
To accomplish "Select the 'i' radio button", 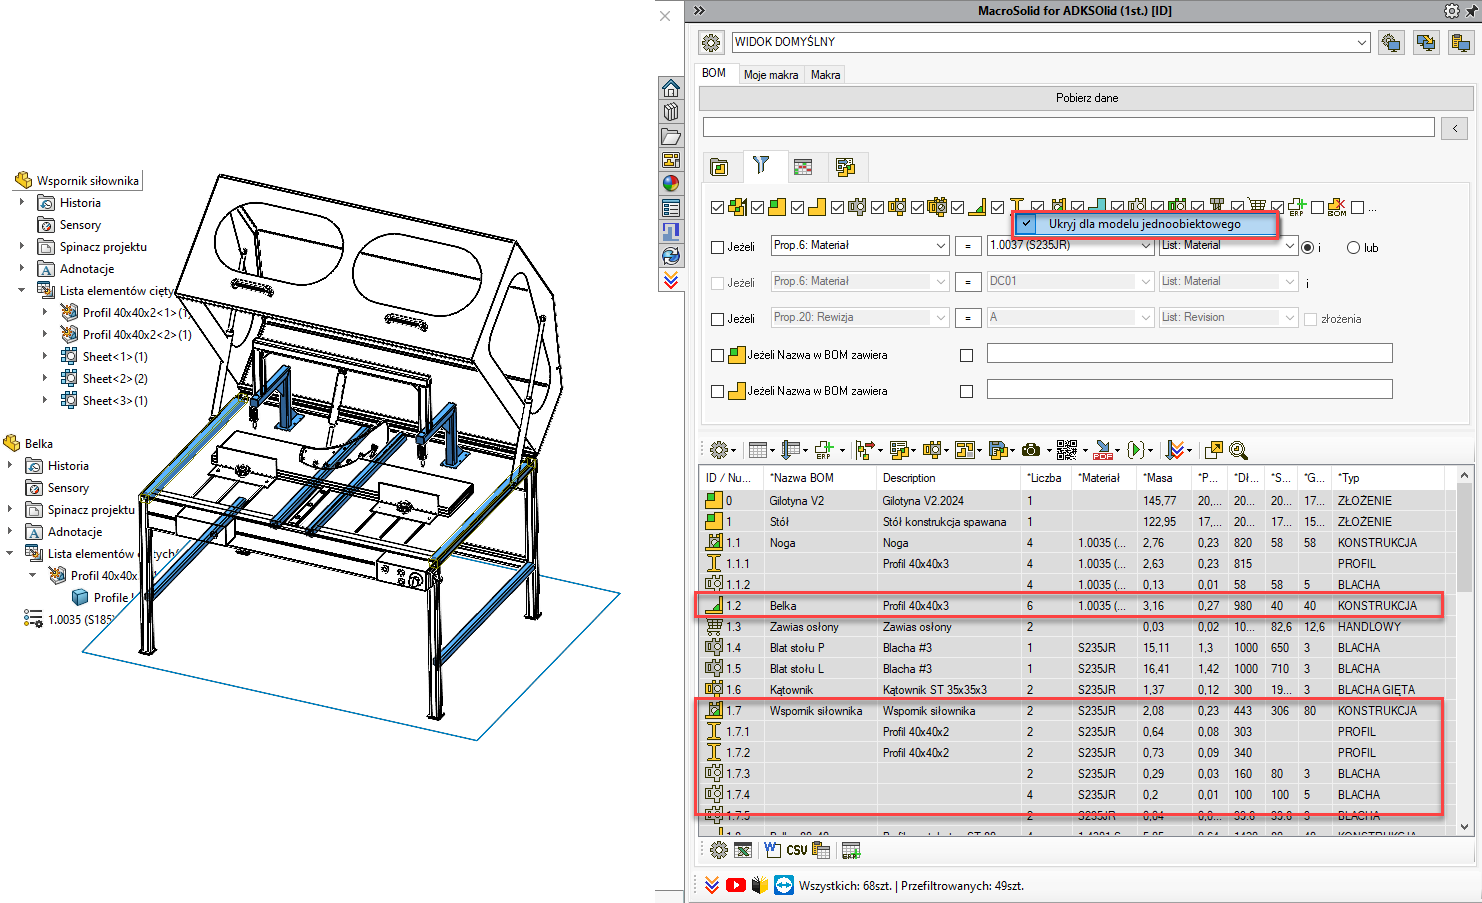I will (1308, 247).
